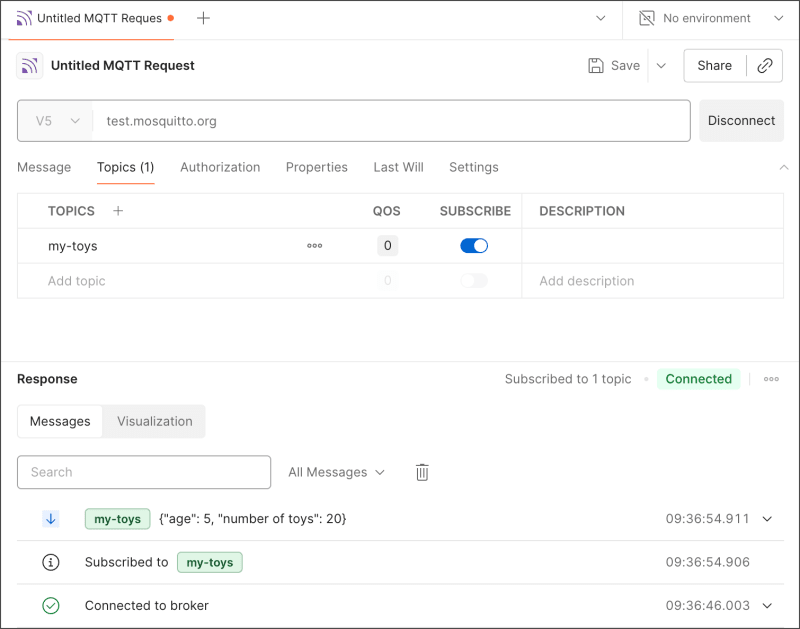The image size is (800, 629).
Task: Open the All Messages filter dropdown
Action: click(x=336, y=471)
